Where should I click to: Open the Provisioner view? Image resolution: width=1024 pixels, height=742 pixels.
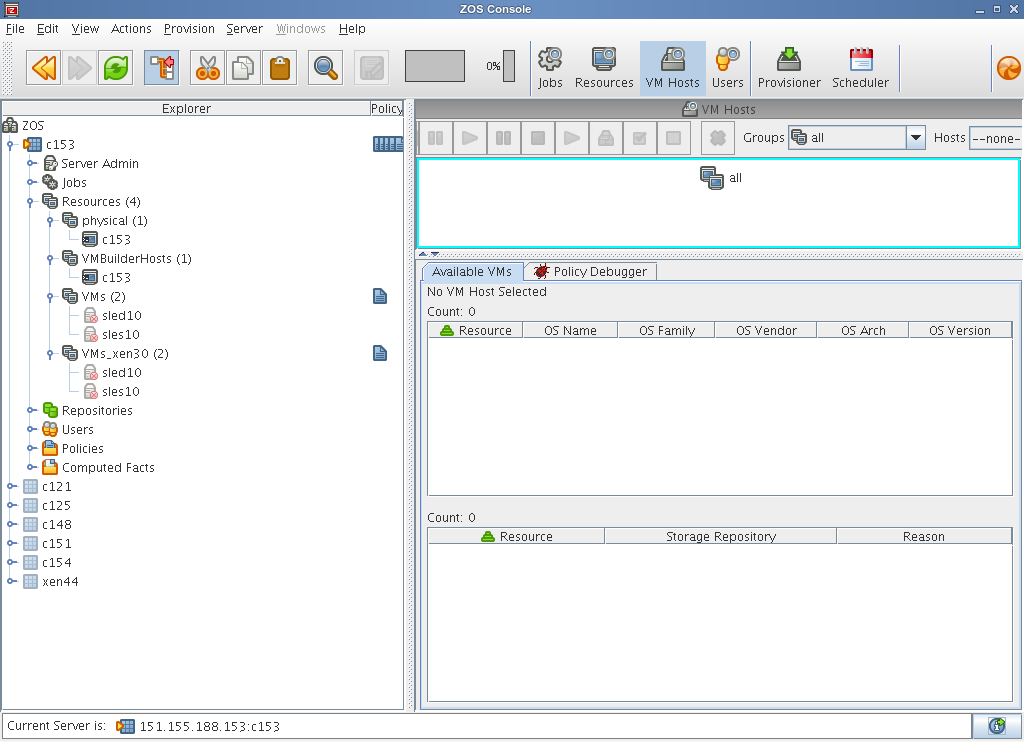click(789, 68)
